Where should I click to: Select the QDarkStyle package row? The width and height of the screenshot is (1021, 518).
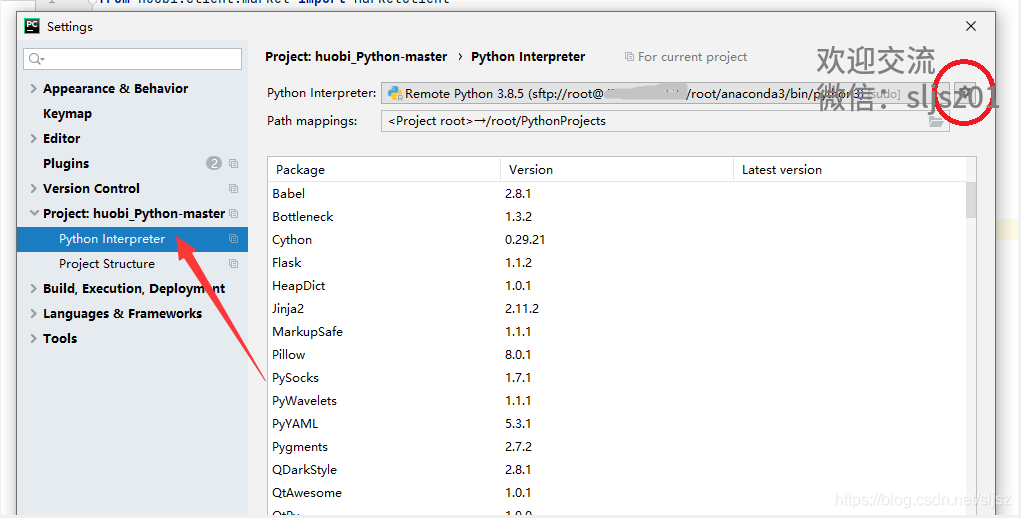(617, 469)
